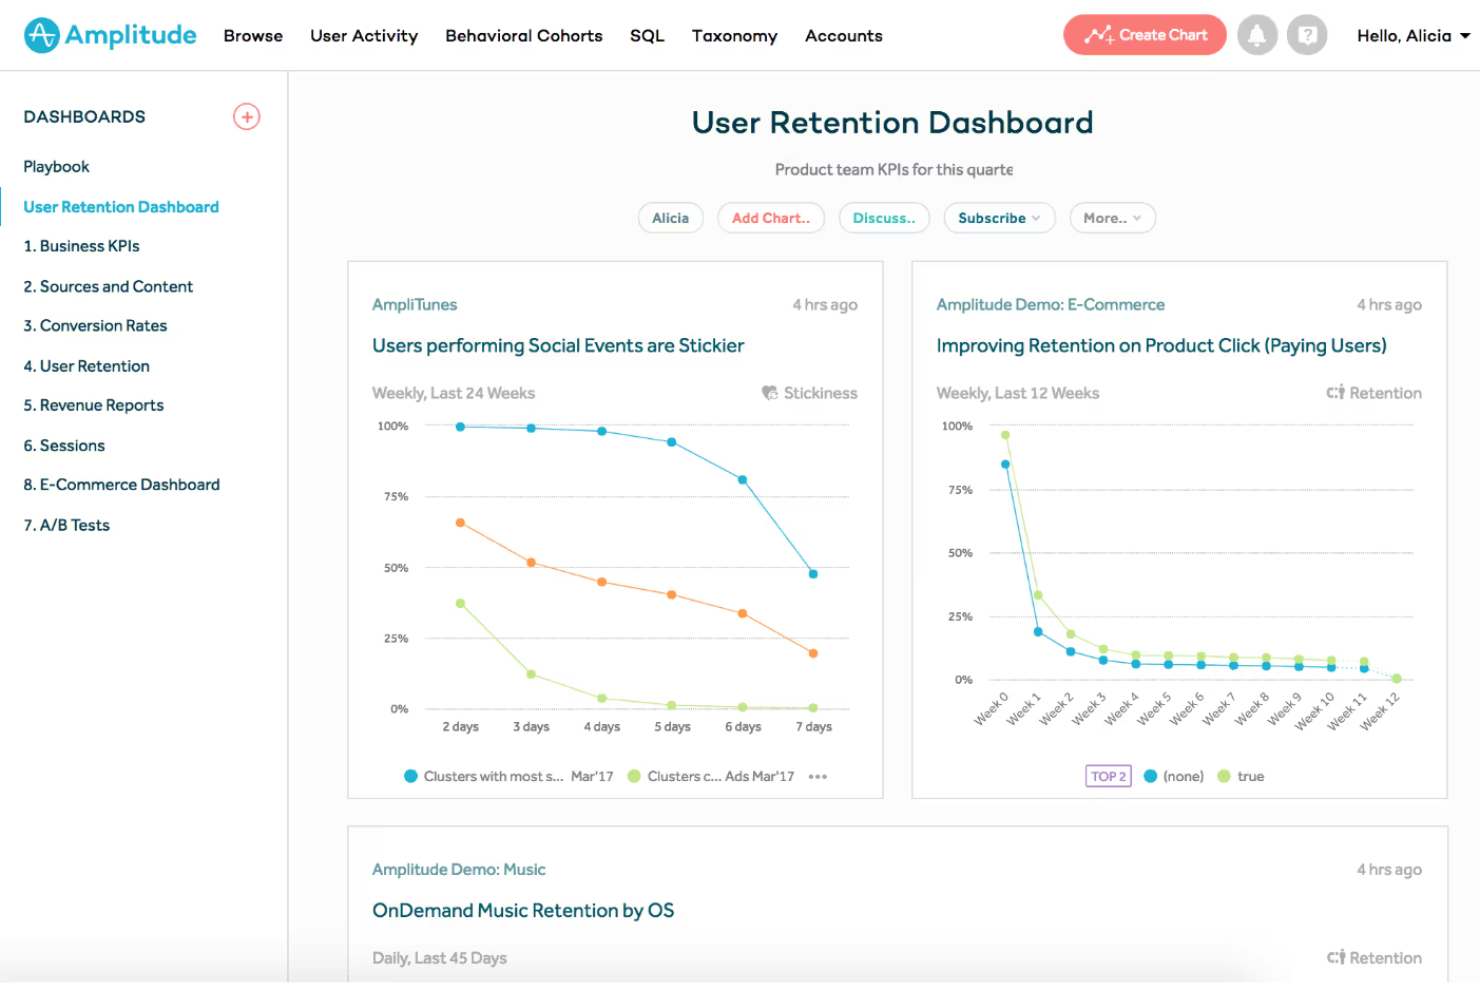Click the AmpliTunes project label
The image size is (1480, 987).
[414, 305]
